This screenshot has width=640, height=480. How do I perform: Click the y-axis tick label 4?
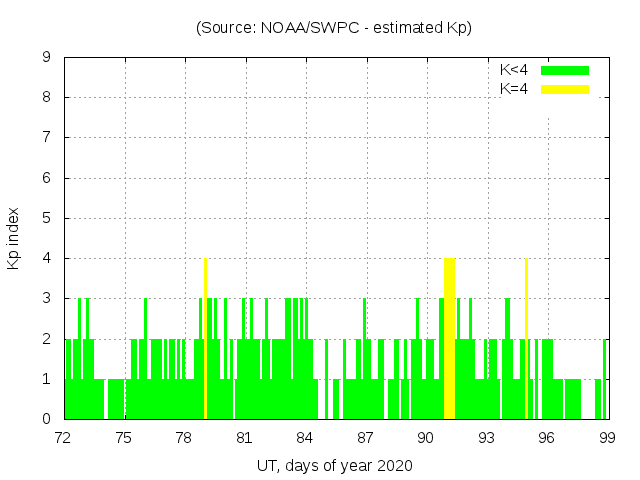pyautogui.click(x=46, y=259)
